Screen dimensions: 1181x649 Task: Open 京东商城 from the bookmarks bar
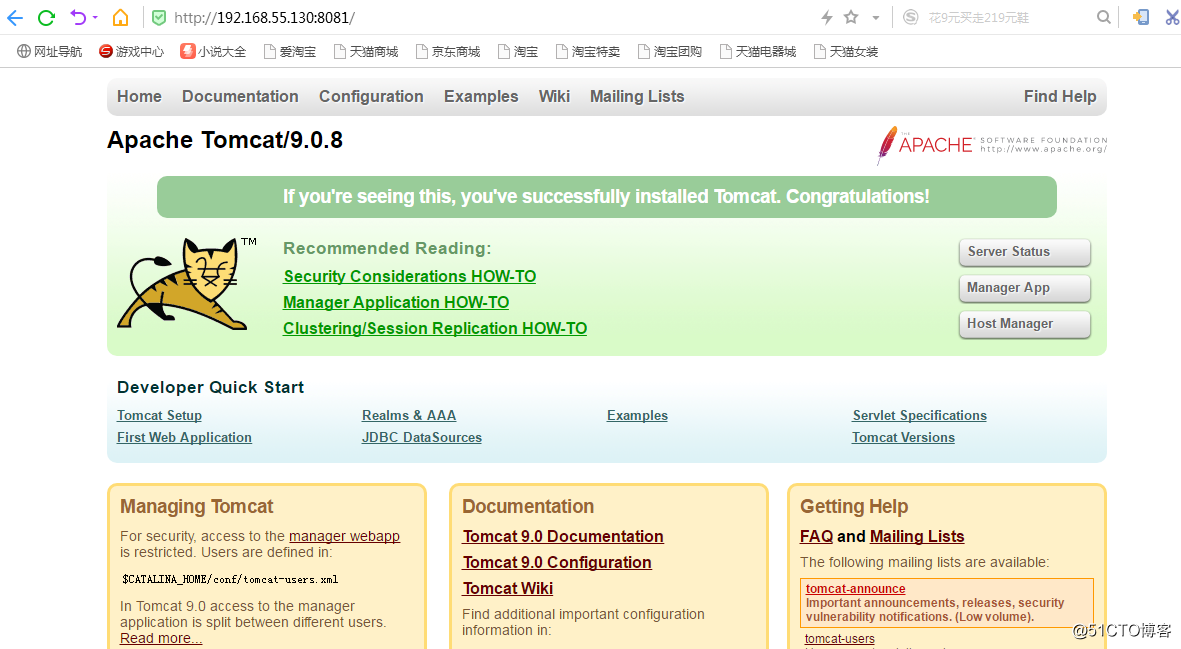click(447, 50)
